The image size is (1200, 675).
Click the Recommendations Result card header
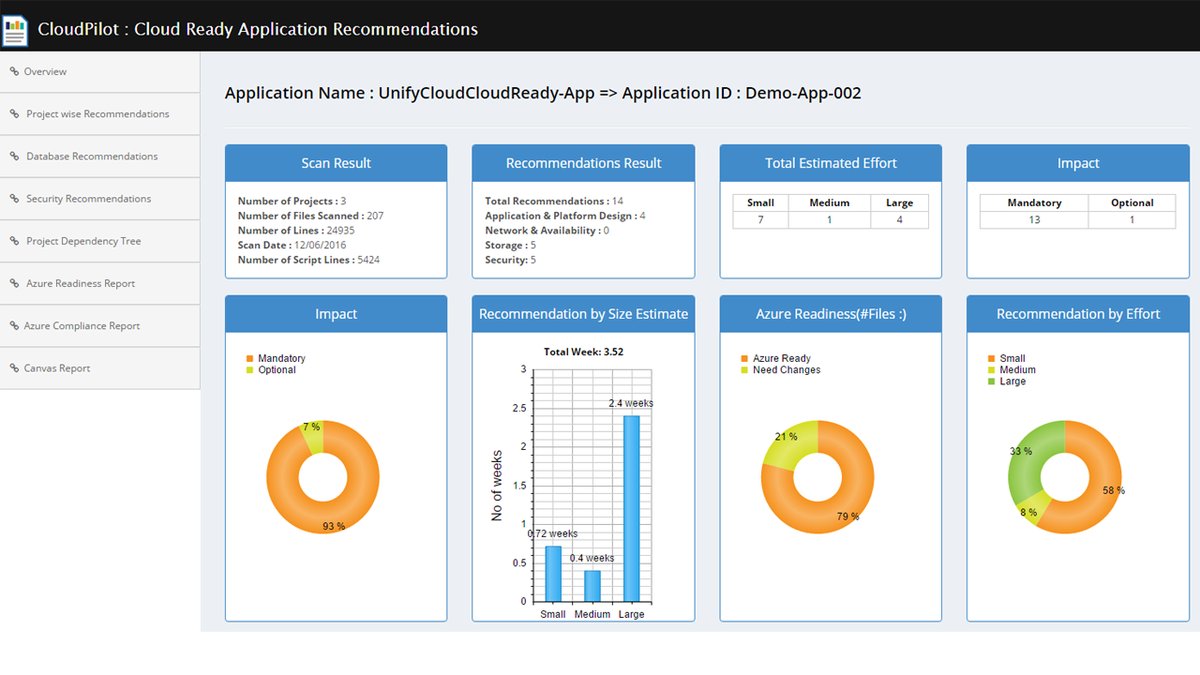pos(583,163)
